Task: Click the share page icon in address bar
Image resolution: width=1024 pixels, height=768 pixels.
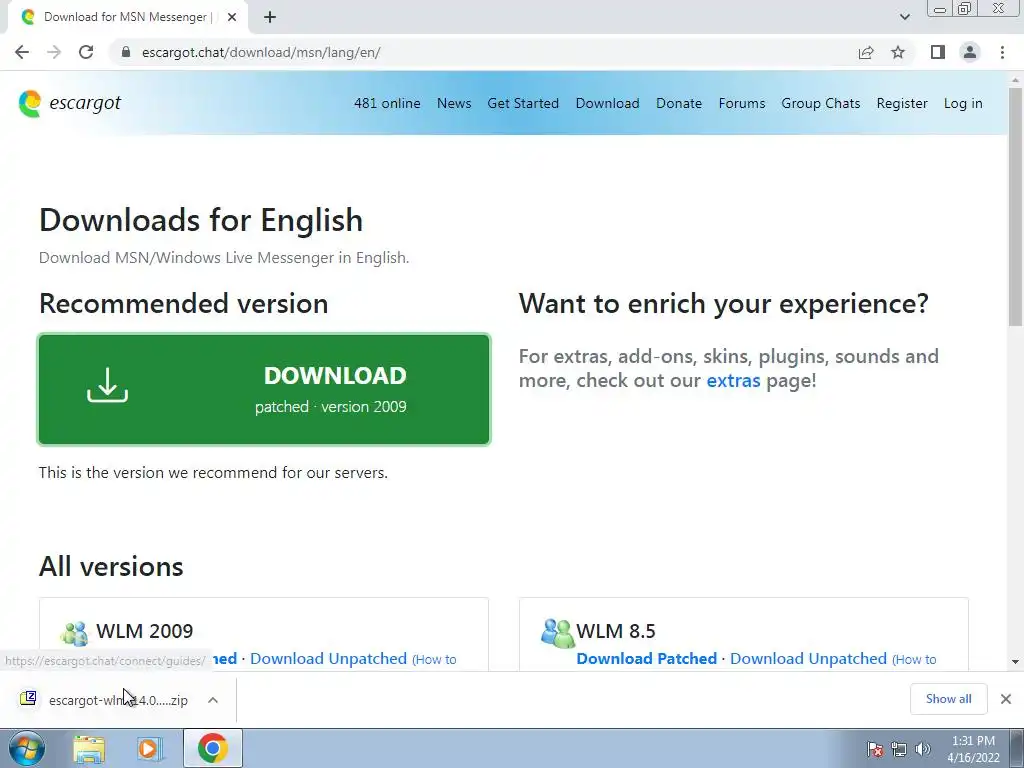Action: click(866, 52)
